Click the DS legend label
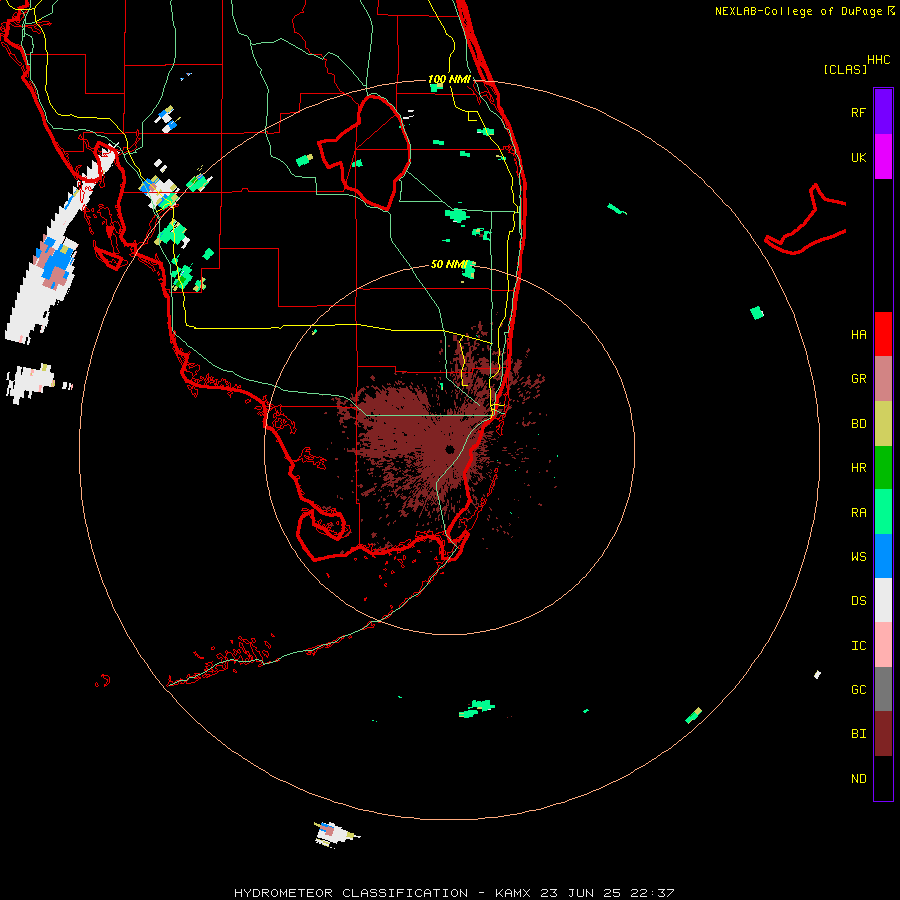The height and width of the screenshot is (900, 900). point(858,601)
